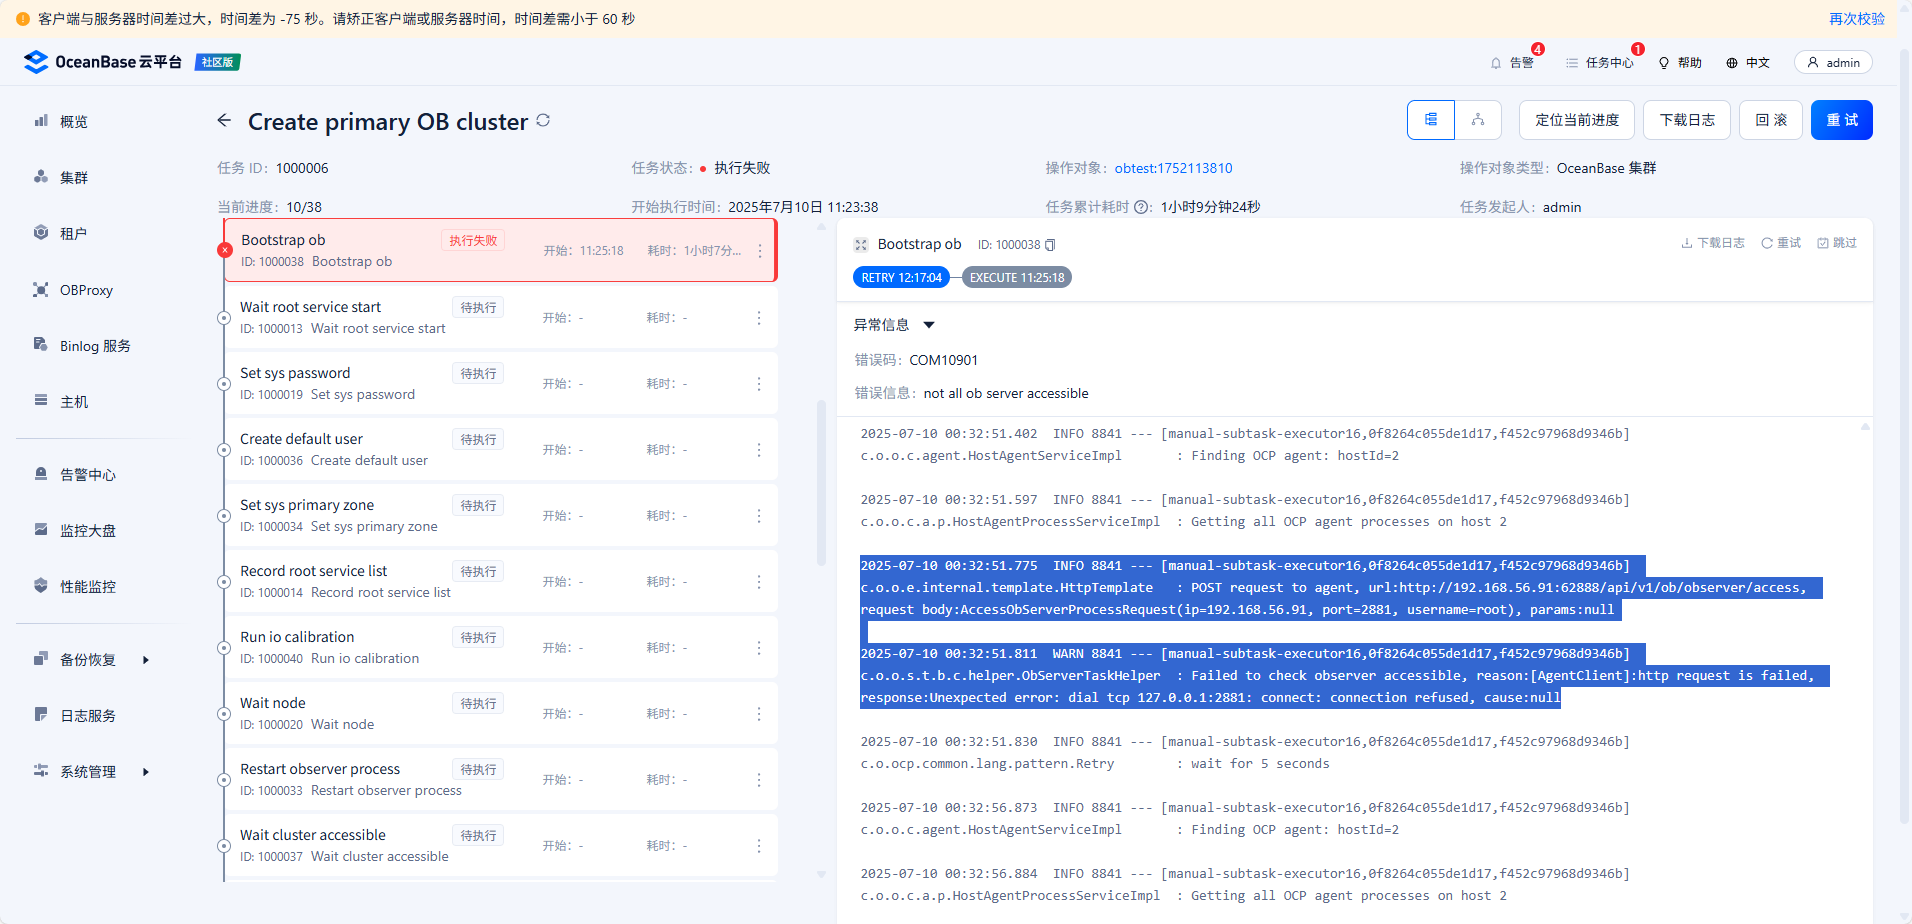Screen dimensions: 1912x924
Task: Open more menu for Record root service list
Action: click(x=759, y=582)
